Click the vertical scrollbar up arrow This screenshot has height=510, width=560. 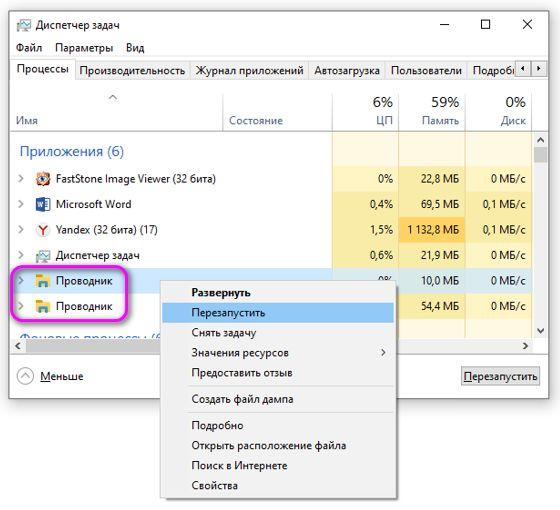540,140
